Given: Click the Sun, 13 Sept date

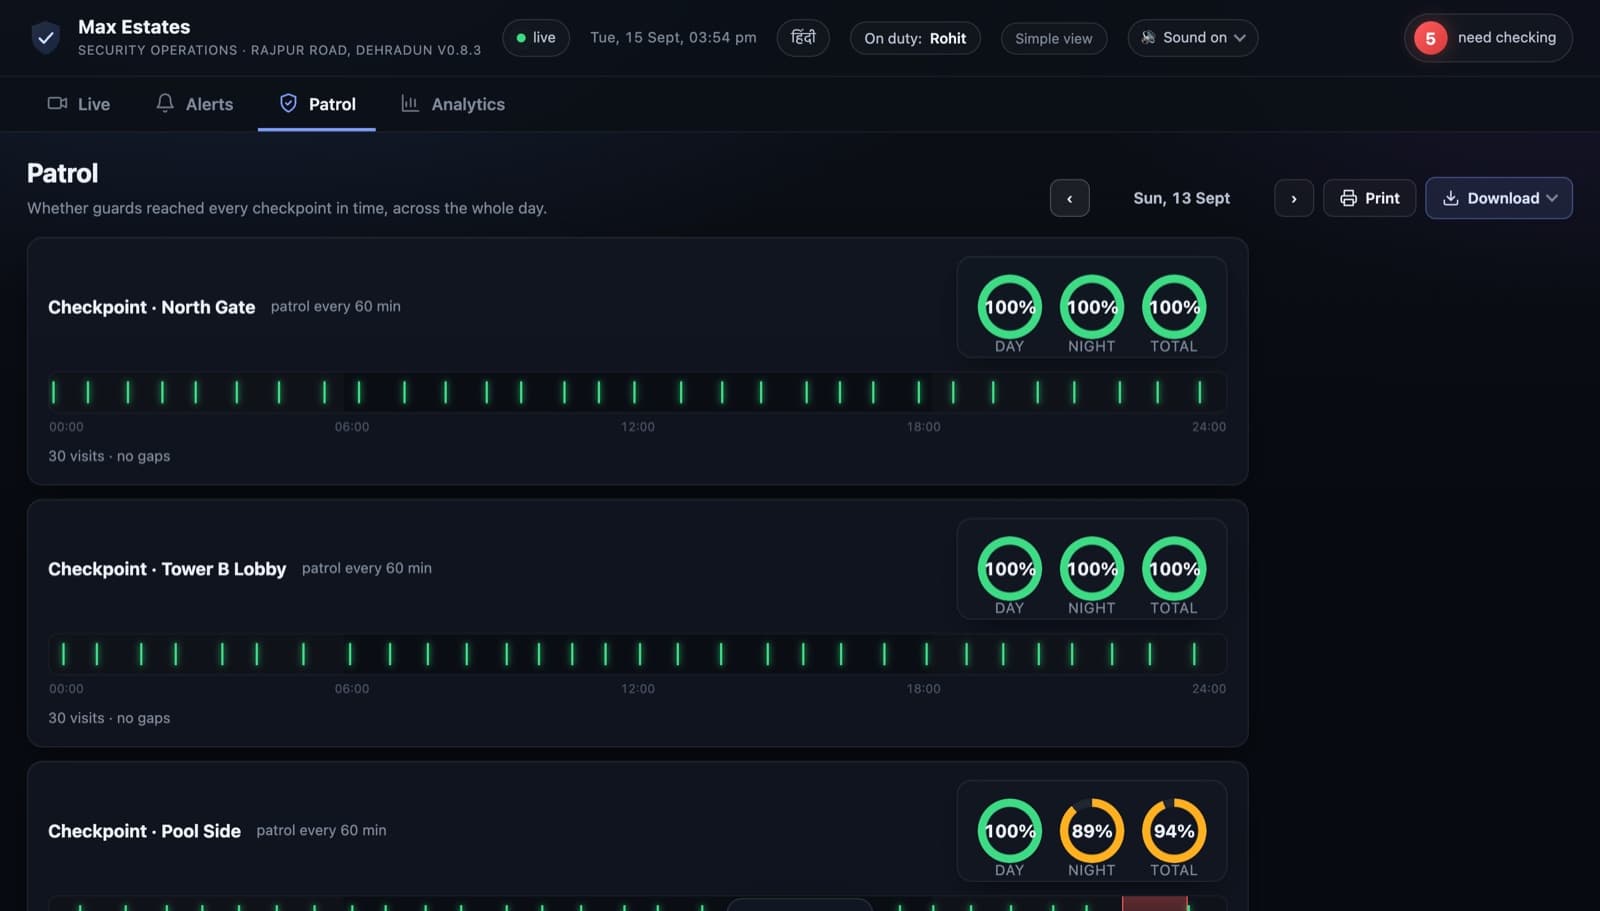Looking at the screenshot, I should pos(1182,198).
